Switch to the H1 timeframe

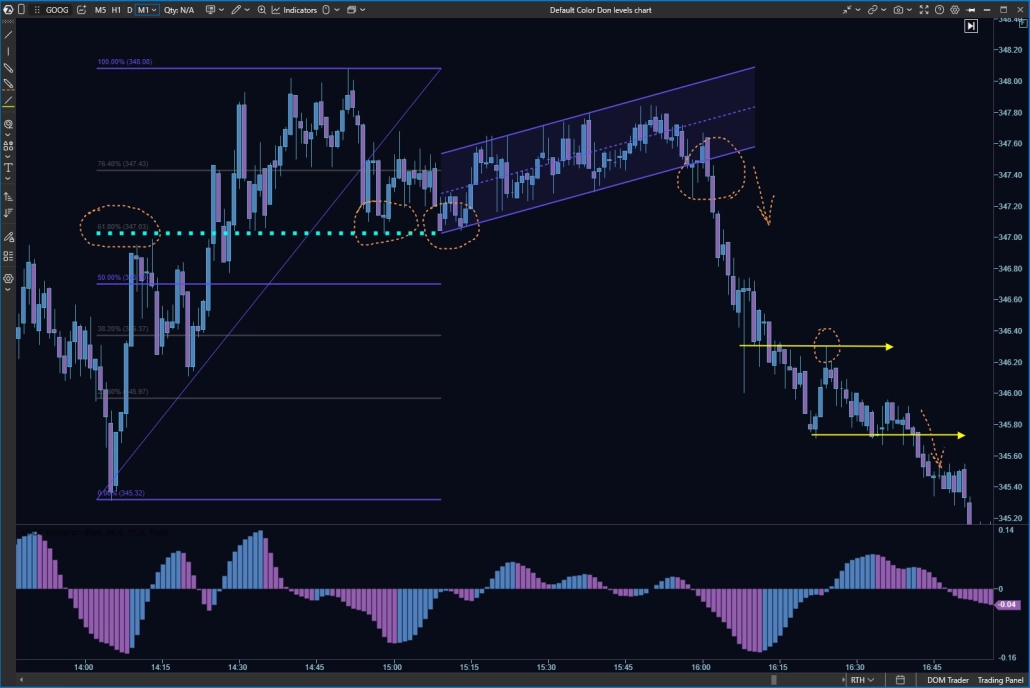pos(116,10)
